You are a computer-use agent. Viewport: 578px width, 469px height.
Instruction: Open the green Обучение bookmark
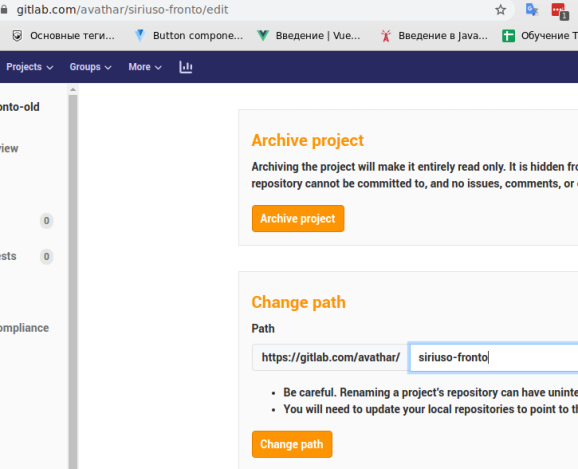click(x=540, y=35)
